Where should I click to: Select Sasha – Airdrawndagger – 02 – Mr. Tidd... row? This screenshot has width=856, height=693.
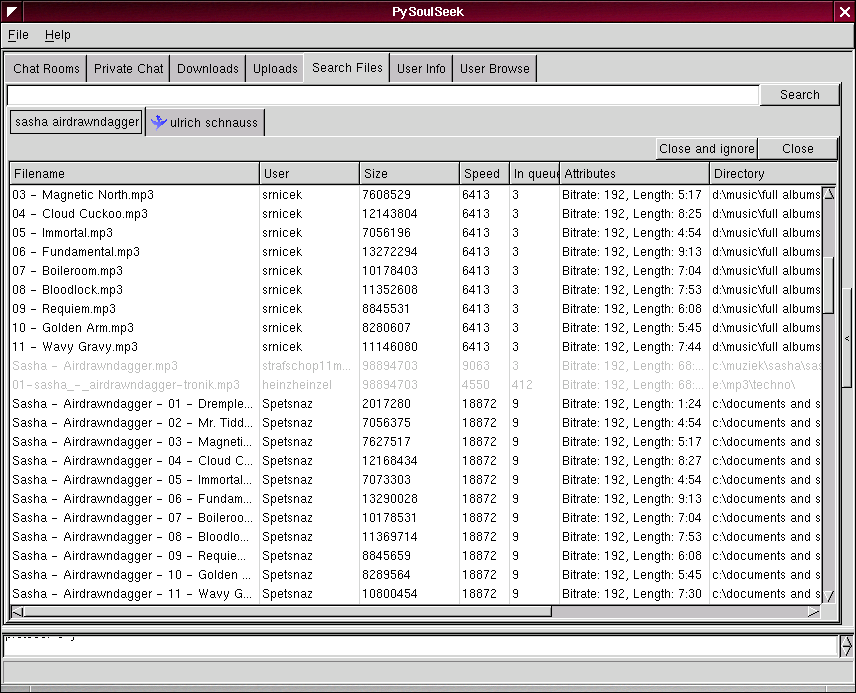click(x=416, y=423)
